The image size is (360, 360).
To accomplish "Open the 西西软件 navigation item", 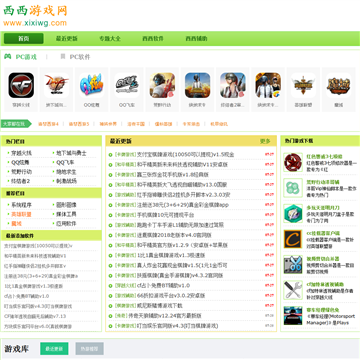I will pos(153,39).
